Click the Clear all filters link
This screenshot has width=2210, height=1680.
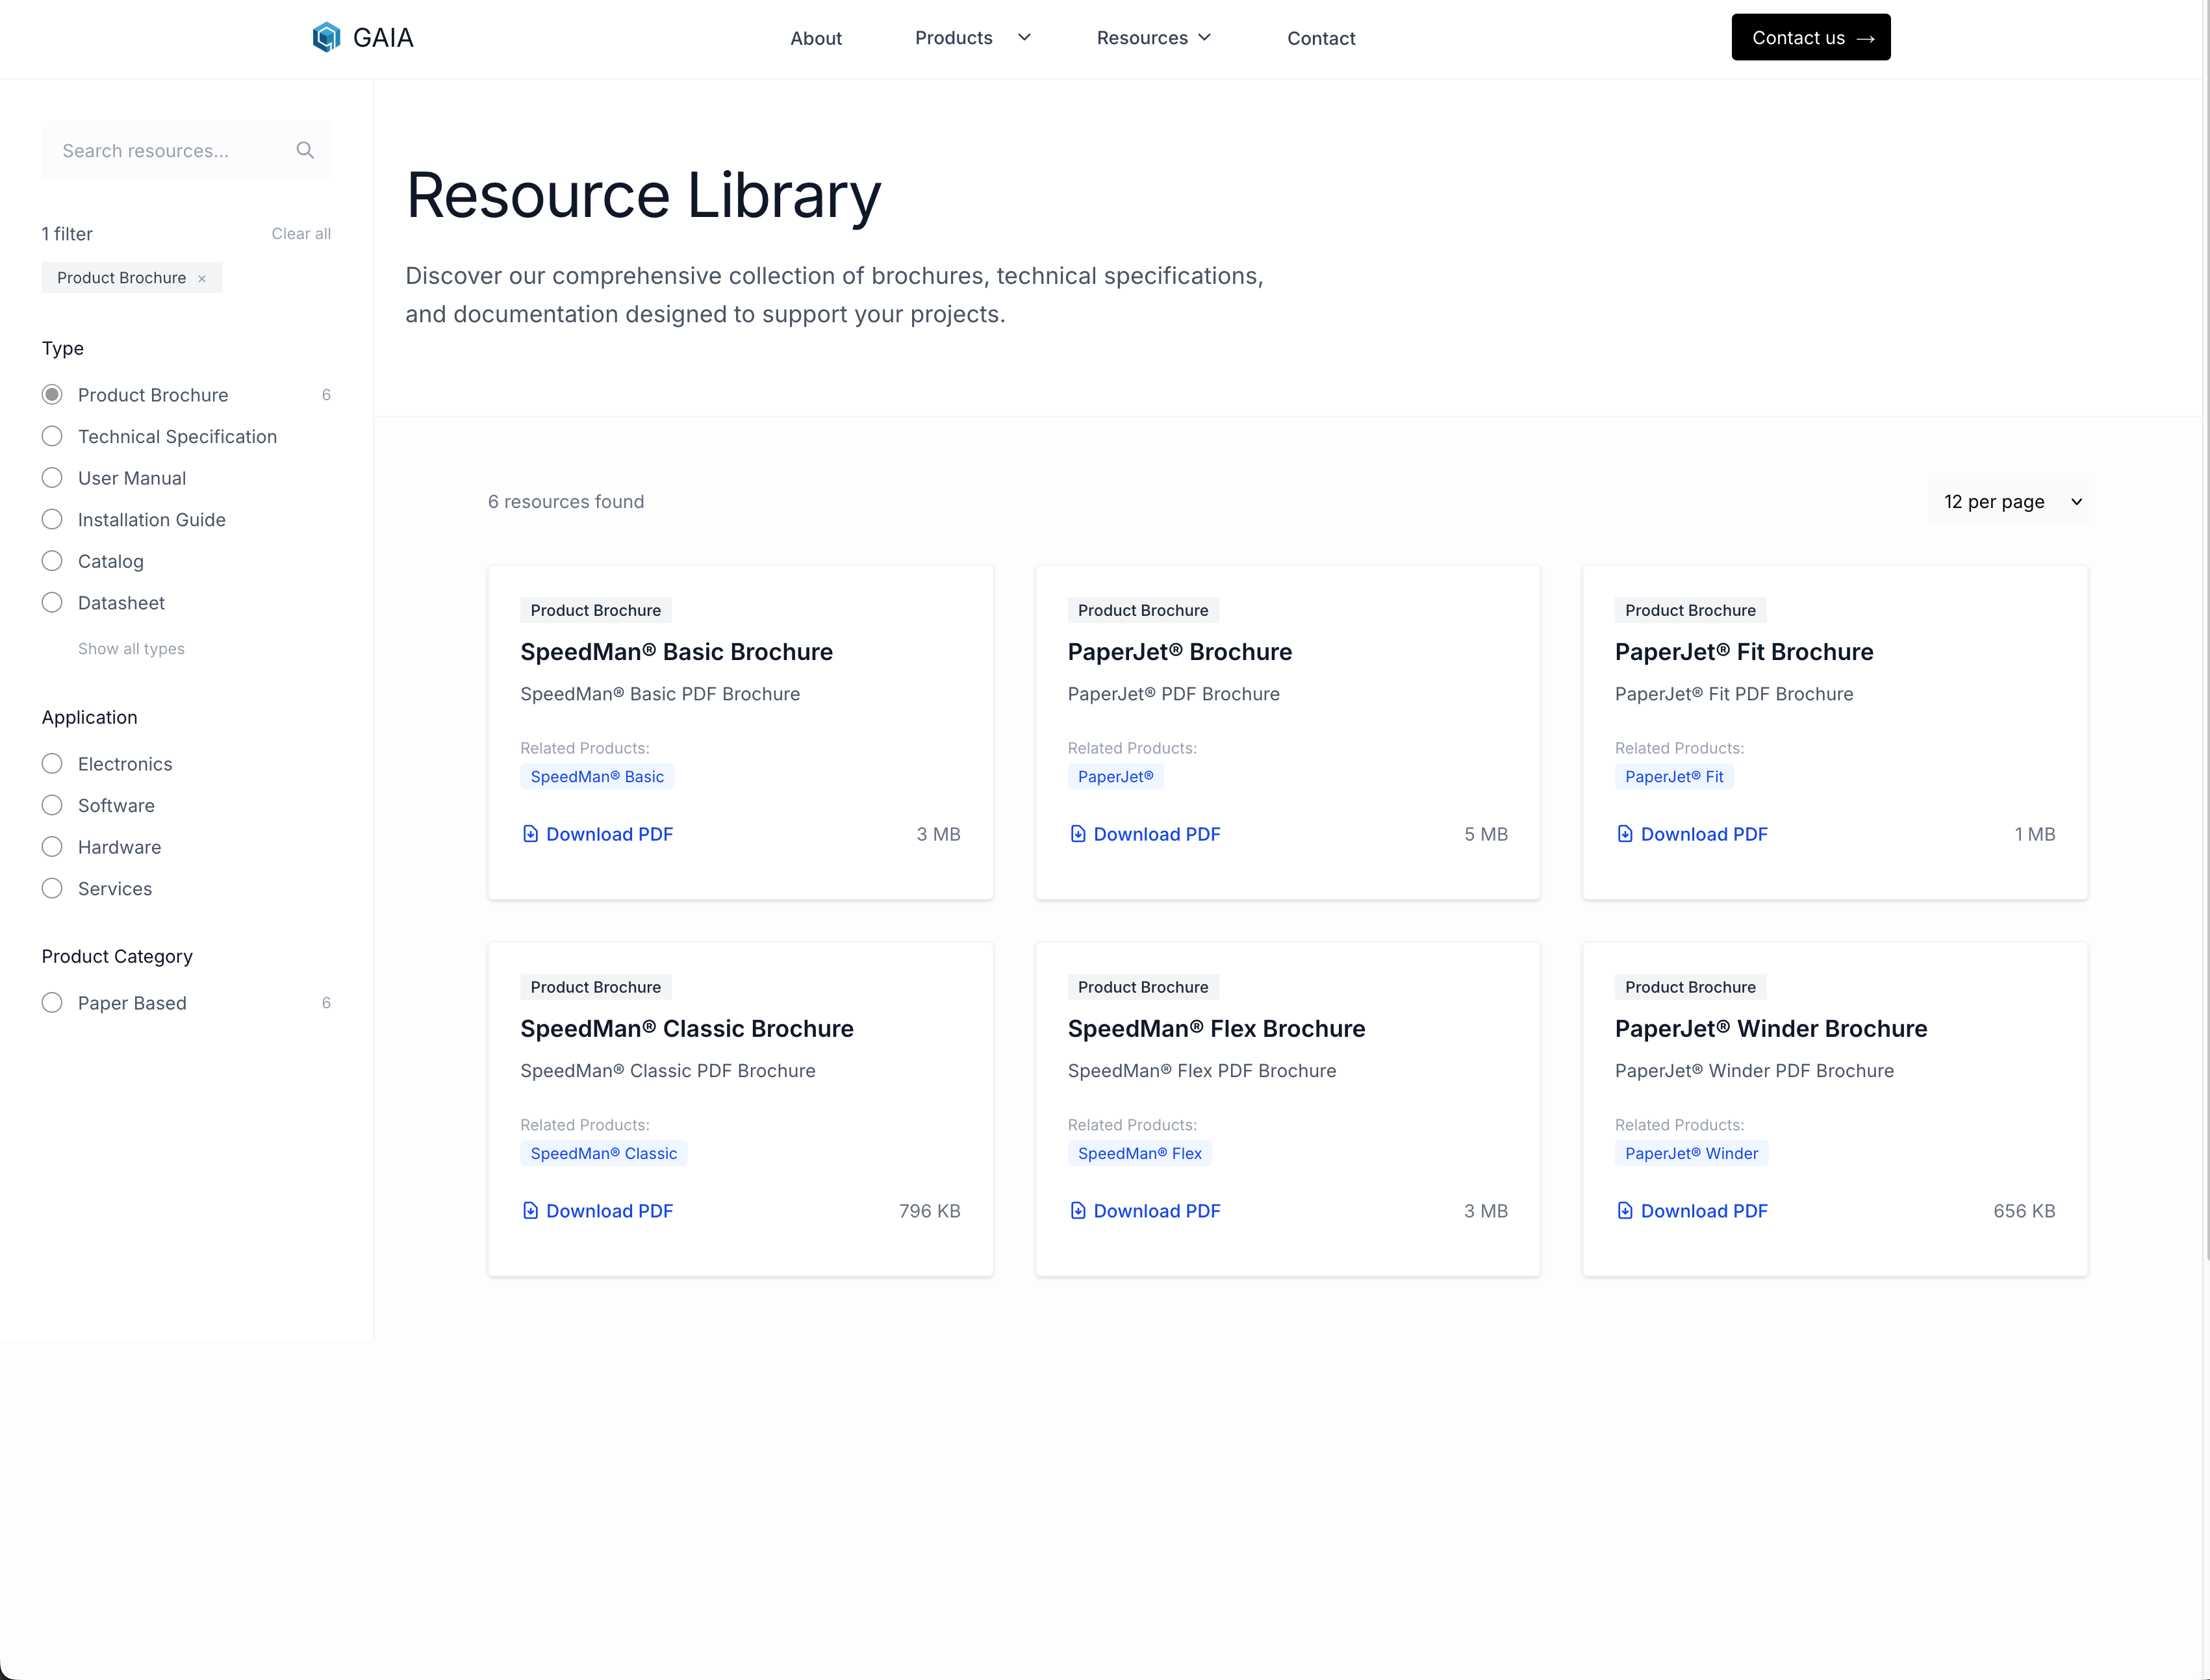pyautogui.click(x=300, y=233)
